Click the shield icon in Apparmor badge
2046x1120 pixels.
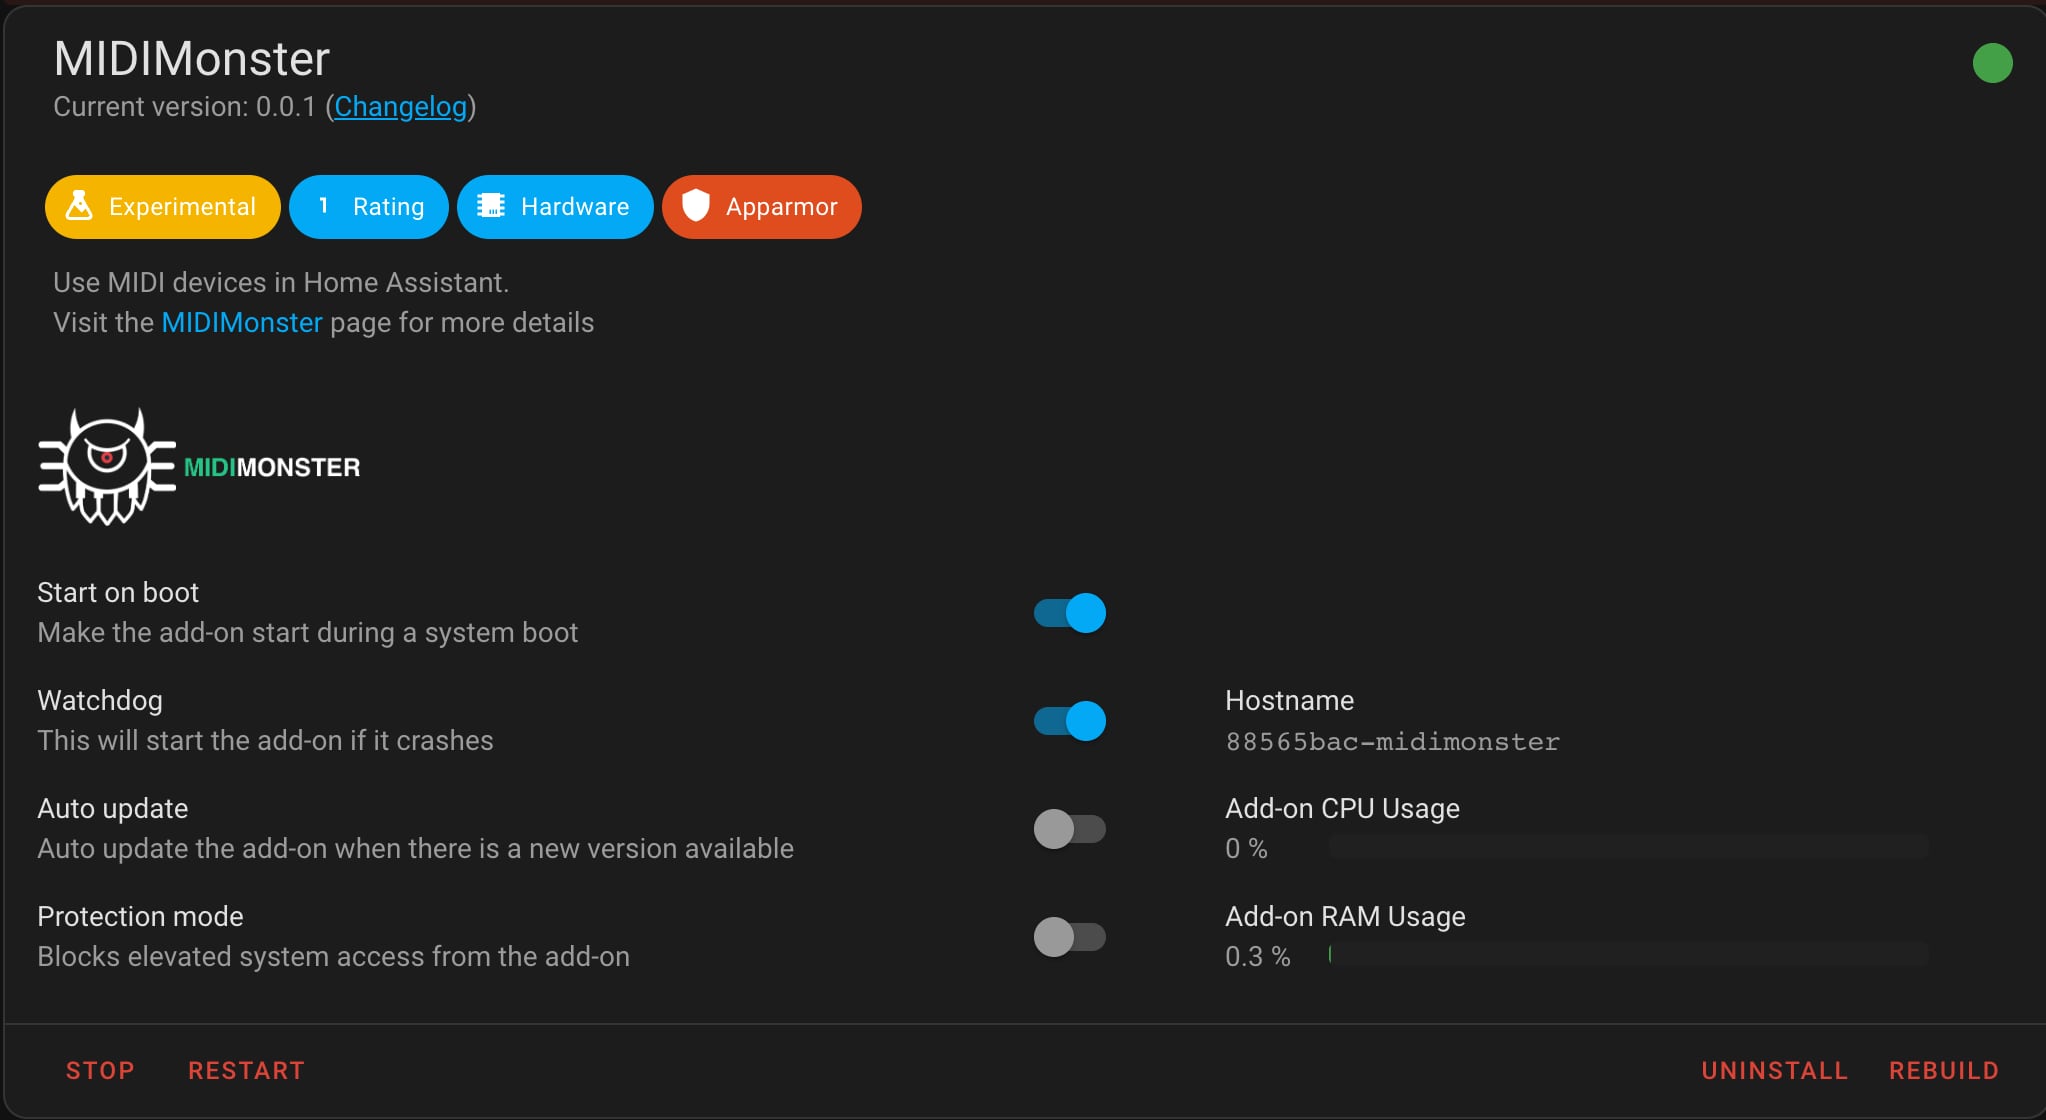696,206
